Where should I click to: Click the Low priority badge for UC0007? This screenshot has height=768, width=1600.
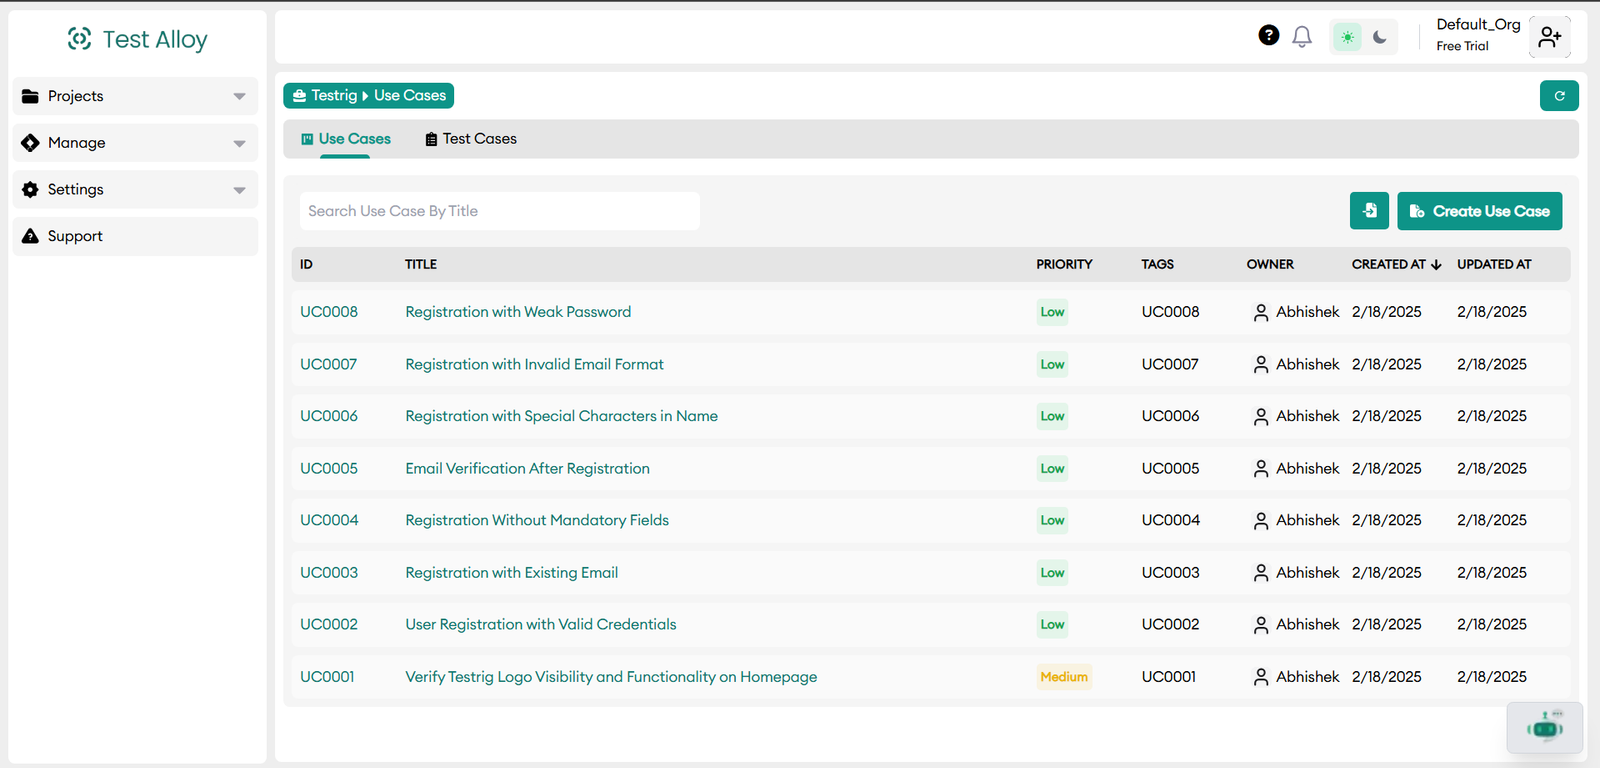[x=1052, y=364]
